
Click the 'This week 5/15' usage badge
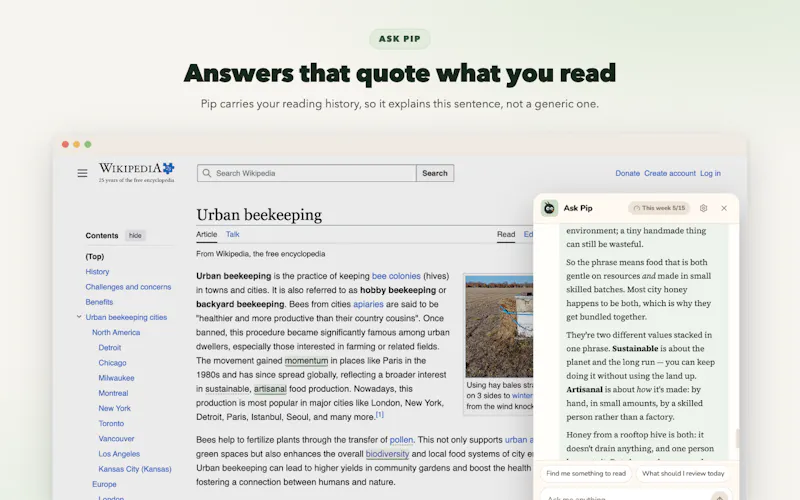[x=659, y=208]
